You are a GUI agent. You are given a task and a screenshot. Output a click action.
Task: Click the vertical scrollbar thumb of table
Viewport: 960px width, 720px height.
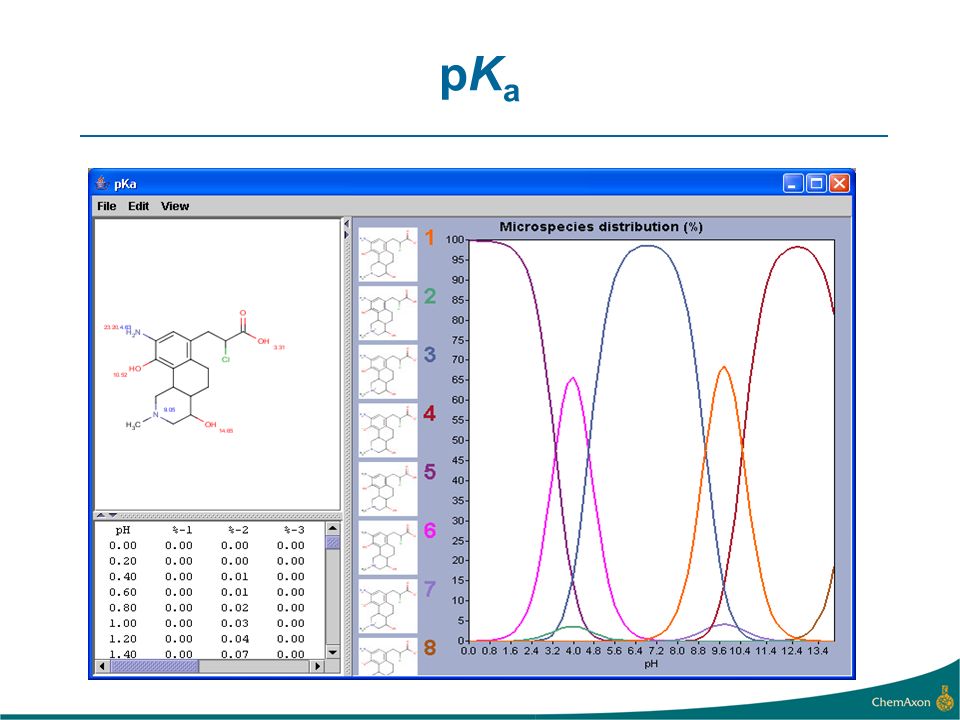point(332,542)
